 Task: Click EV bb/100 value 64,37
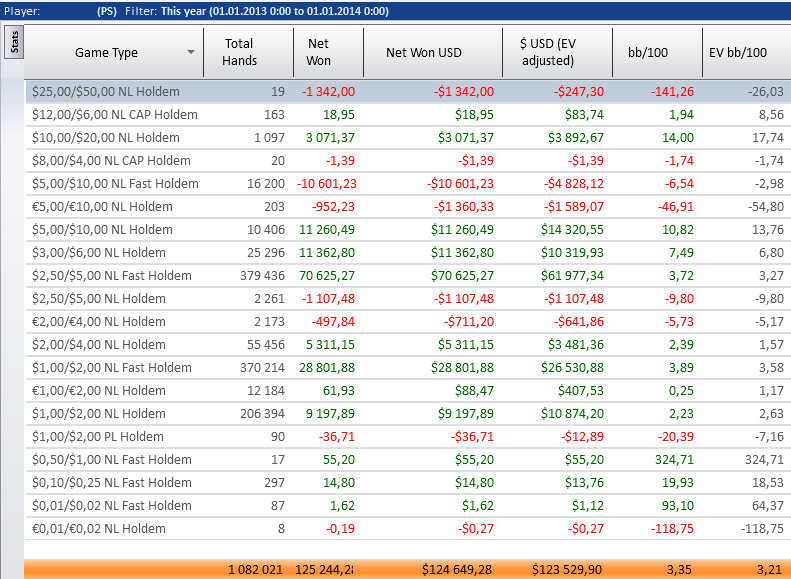768,506
